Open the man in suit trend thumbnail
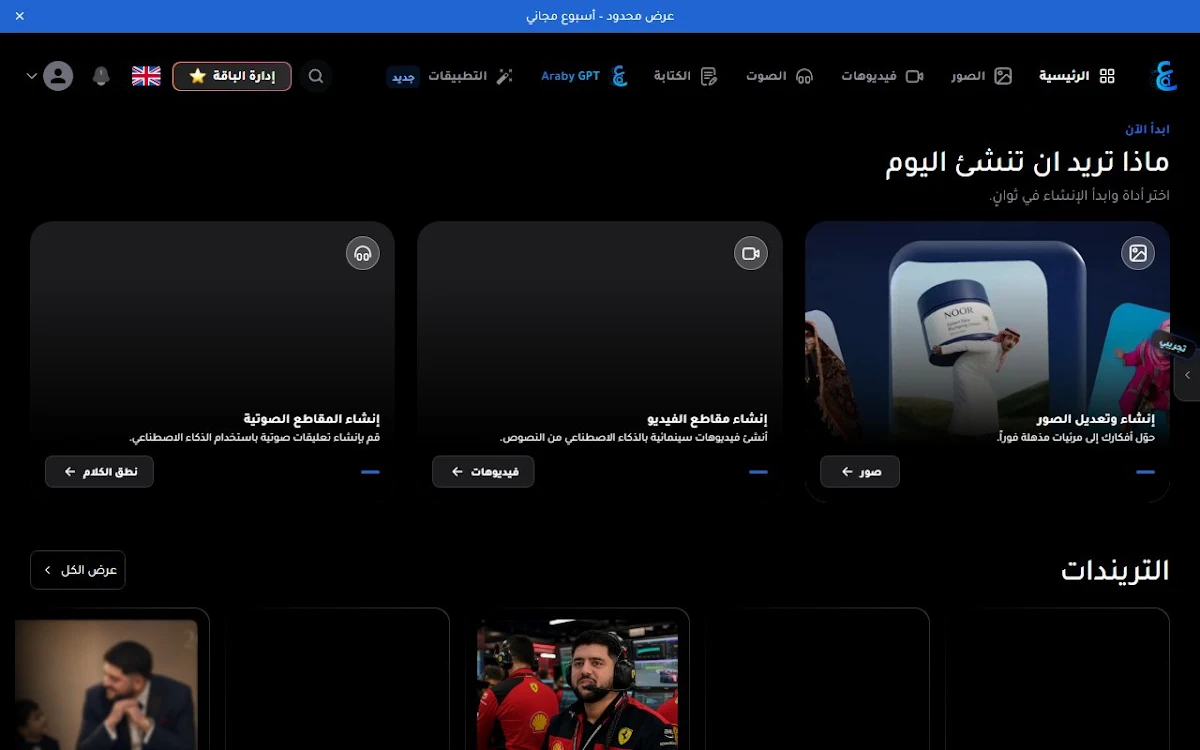1200x750 pixels. pos(106,685)
